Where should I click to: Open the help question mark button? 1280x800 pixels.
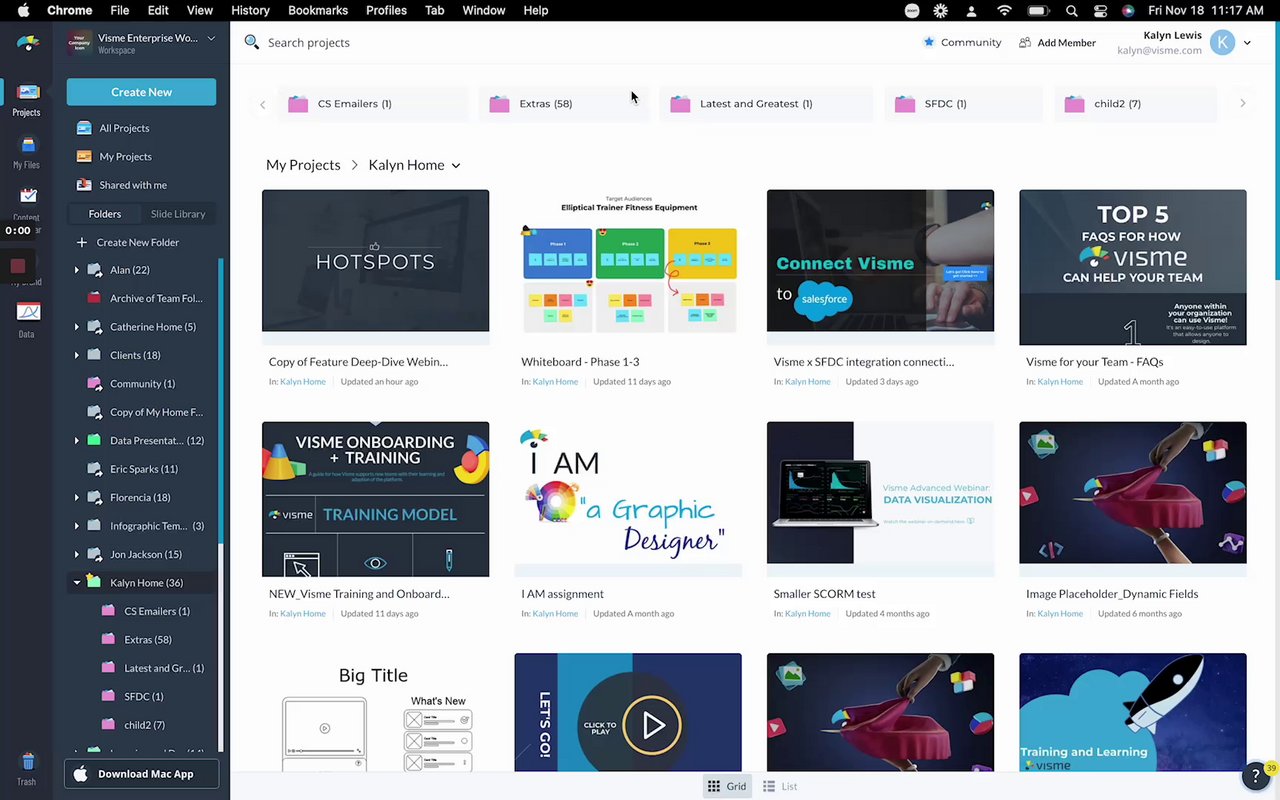pos(1255,775)
